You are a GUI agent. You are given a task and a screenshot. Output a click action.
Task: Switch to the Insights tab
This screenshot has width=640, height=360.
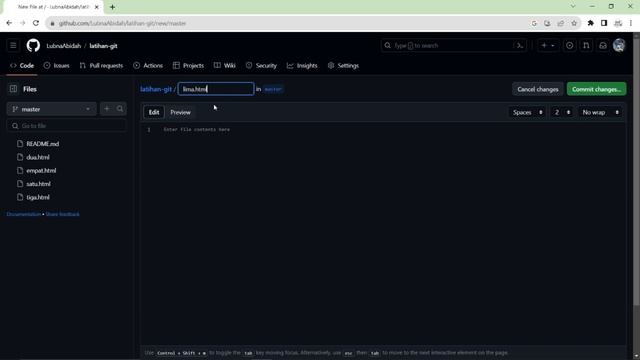coord(302,66)
